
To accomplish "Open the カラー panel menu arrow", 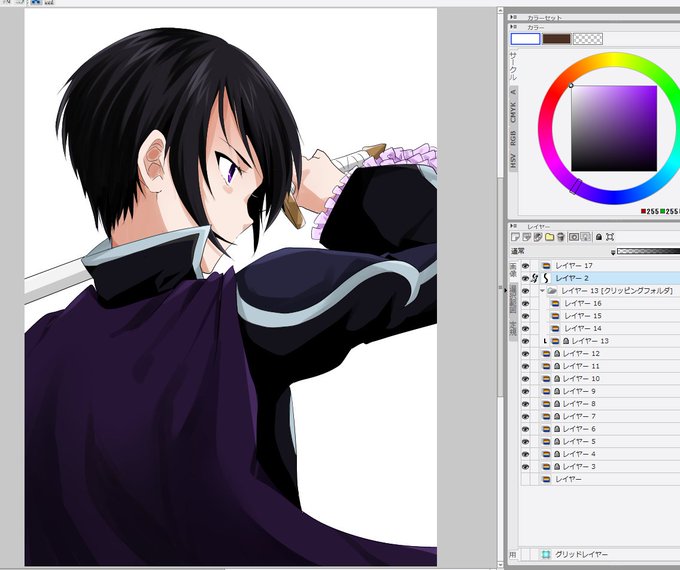I will (513, 27).
